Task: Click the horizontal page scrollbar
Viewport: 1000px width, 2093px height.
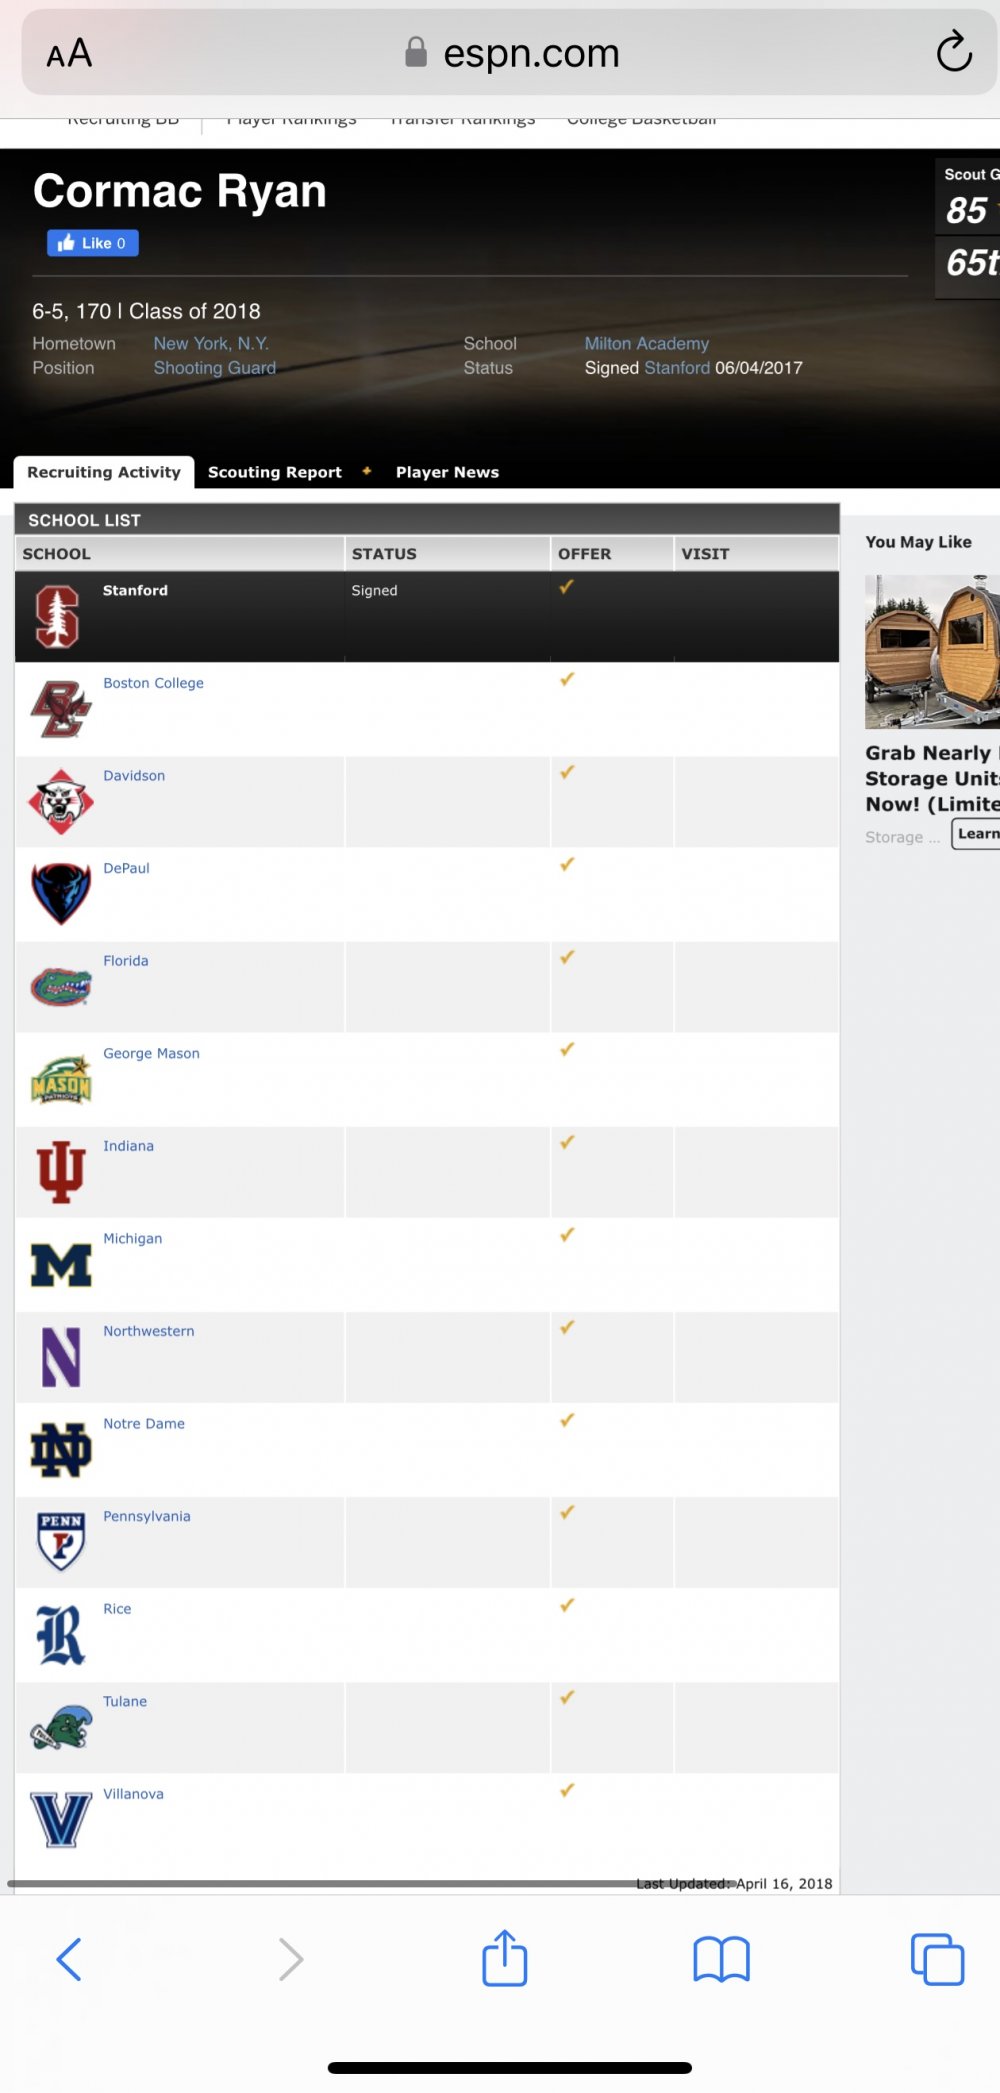Action: pos(370,1883)
